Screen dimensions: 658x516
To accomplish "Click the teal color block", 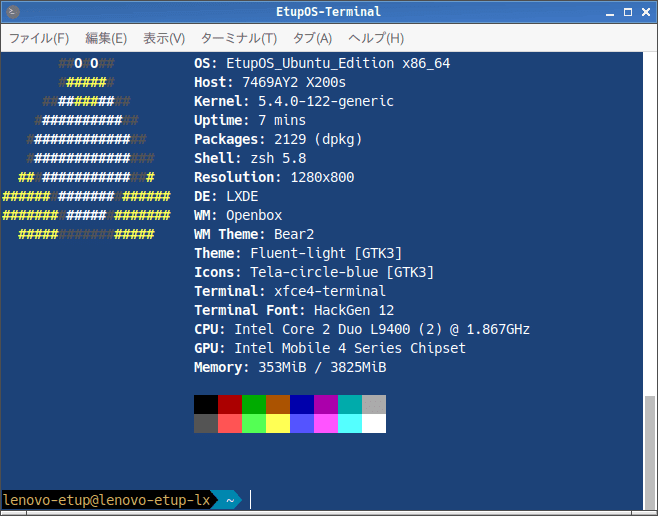I will [350, 404].
